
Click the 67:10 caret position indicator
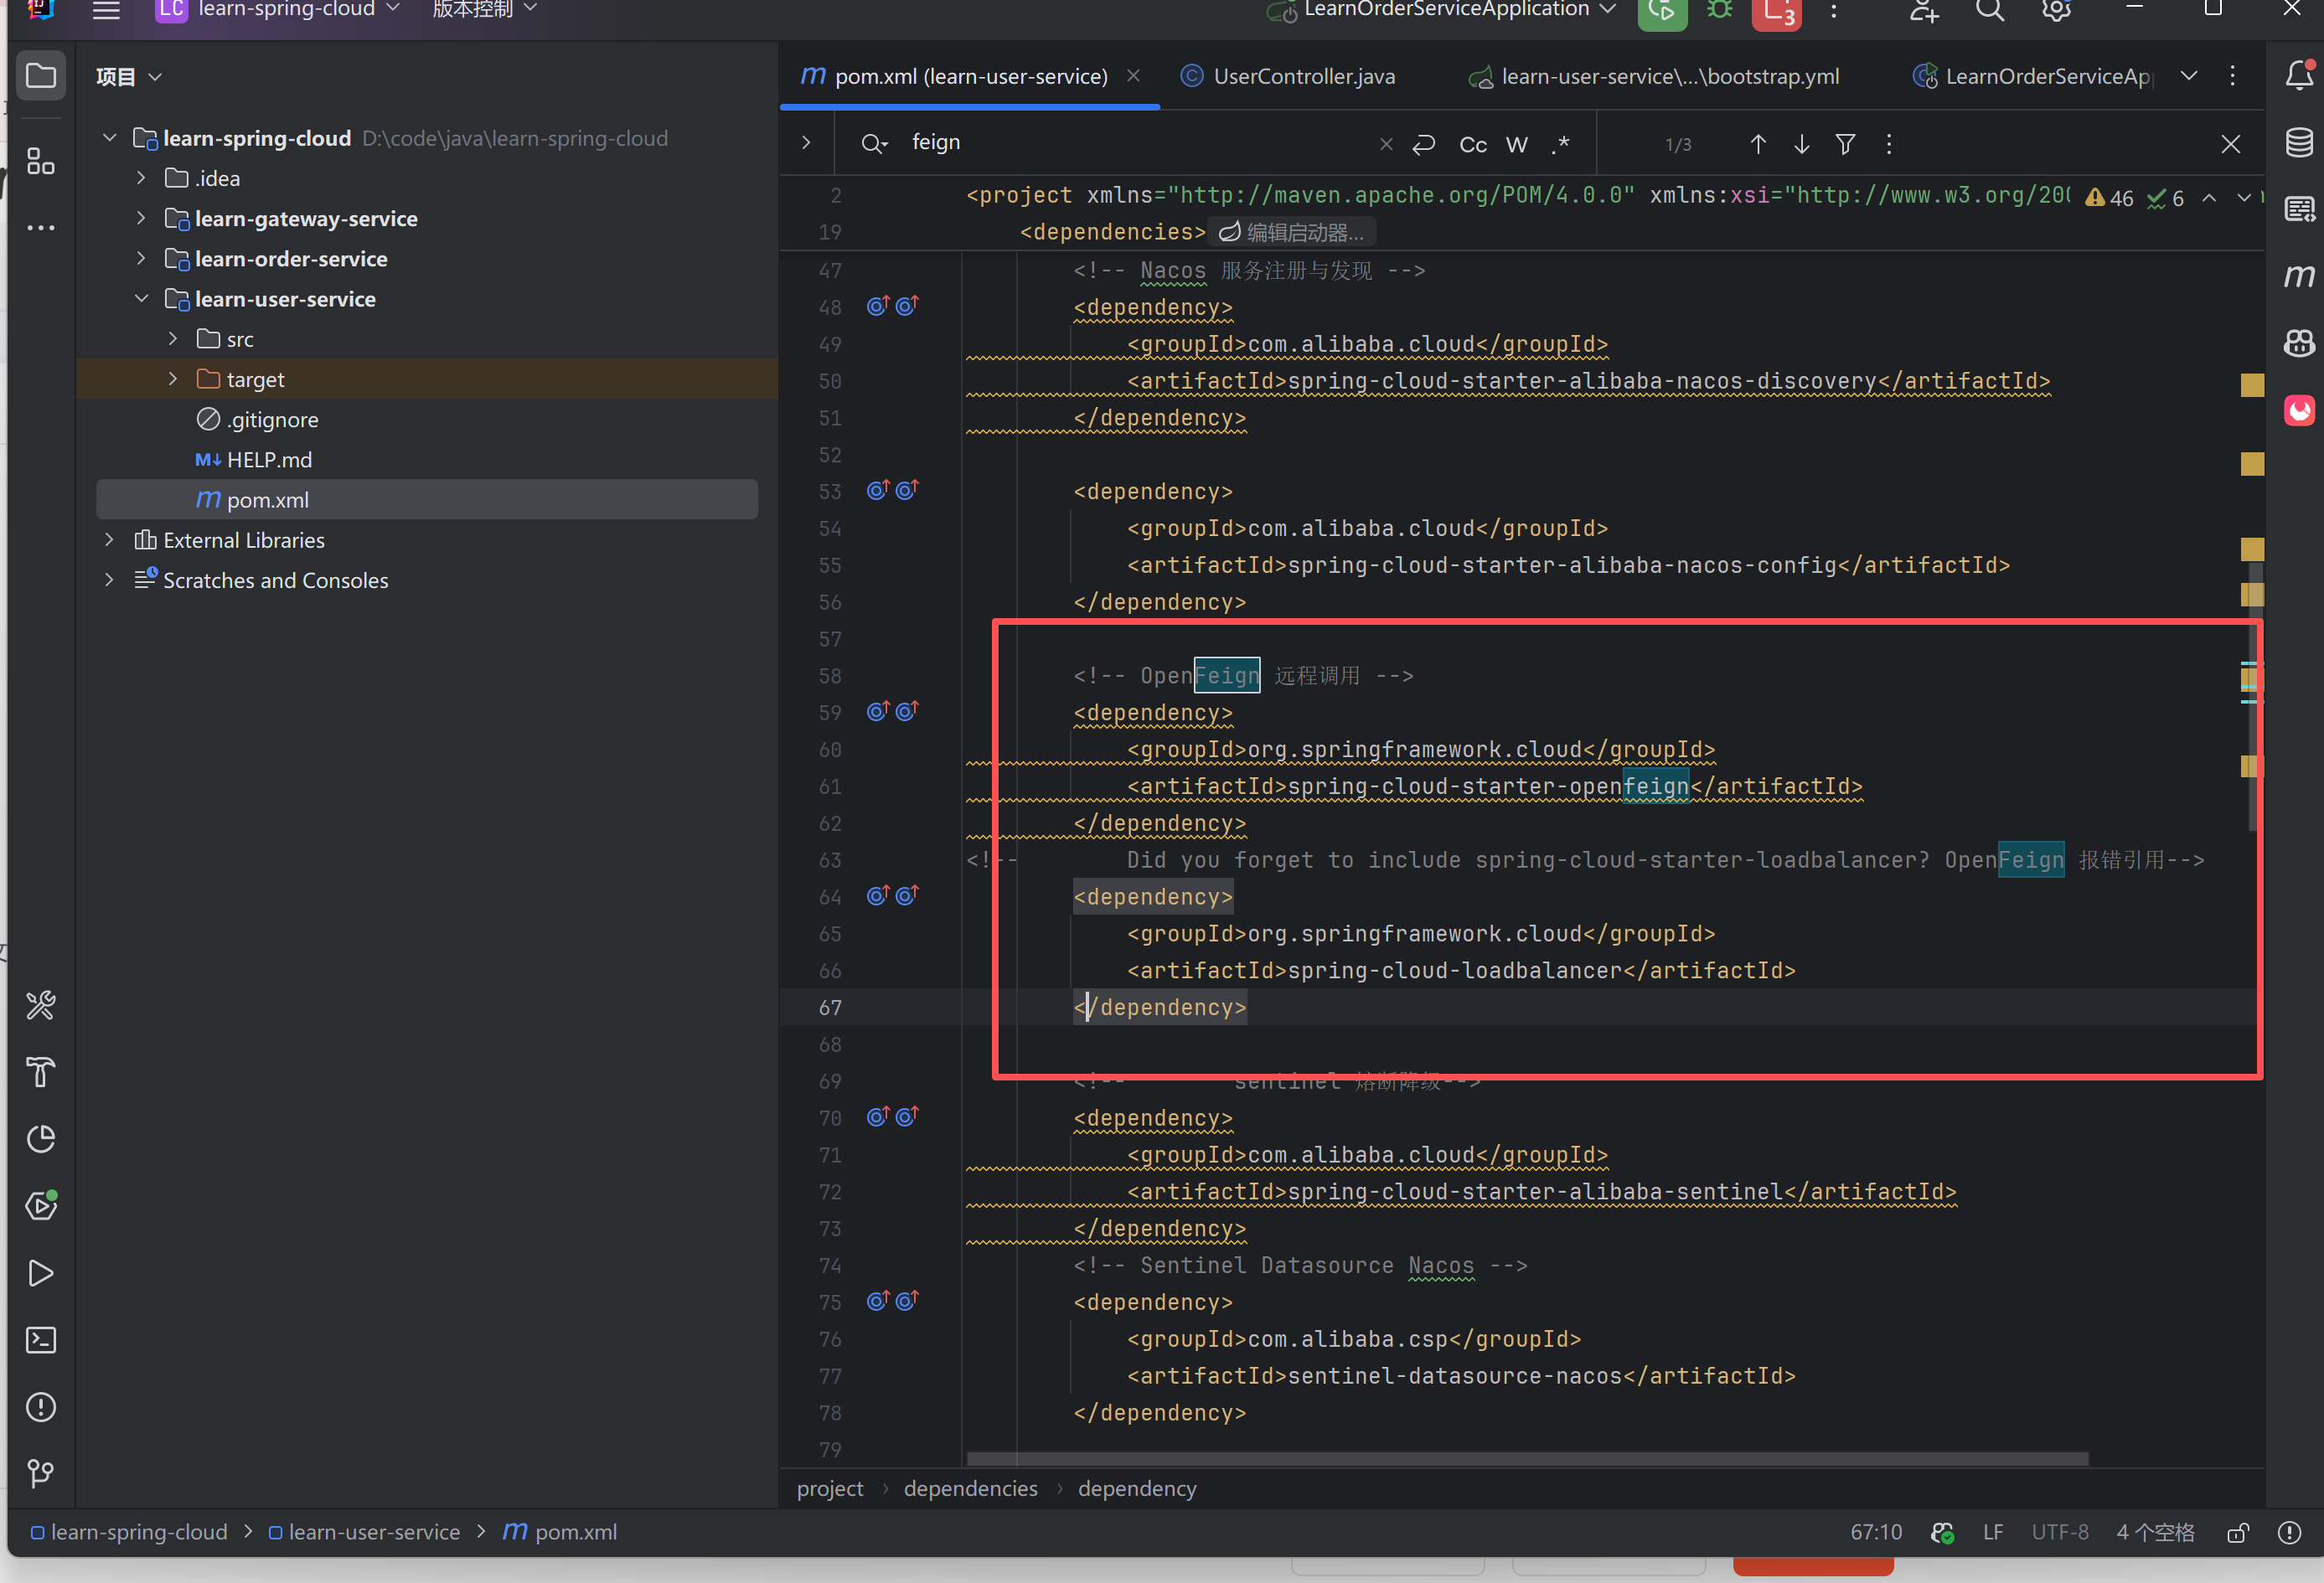1876,1532
